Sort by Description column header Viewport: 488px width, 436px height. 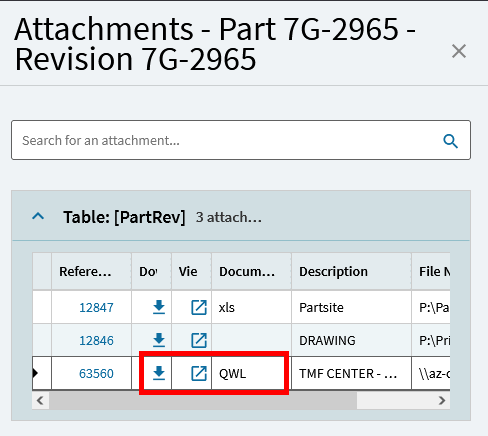pos(351,271)
